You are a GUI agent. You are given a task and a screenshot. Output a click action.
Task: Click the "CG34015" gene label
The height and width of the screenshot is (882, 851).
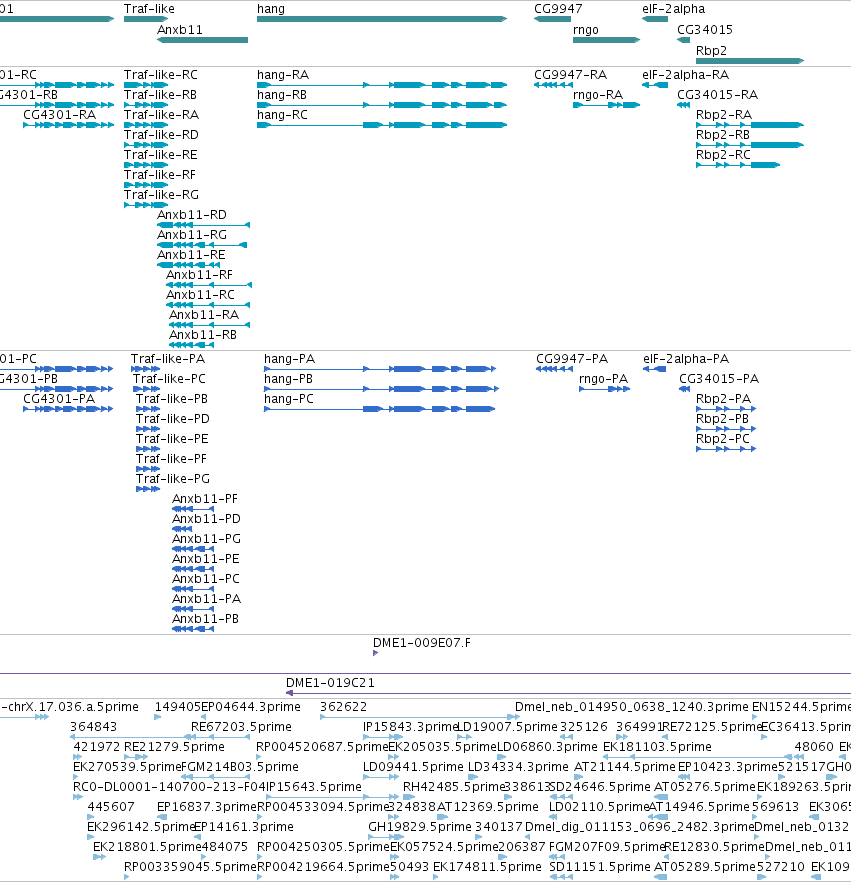click(x=705, y=30)
